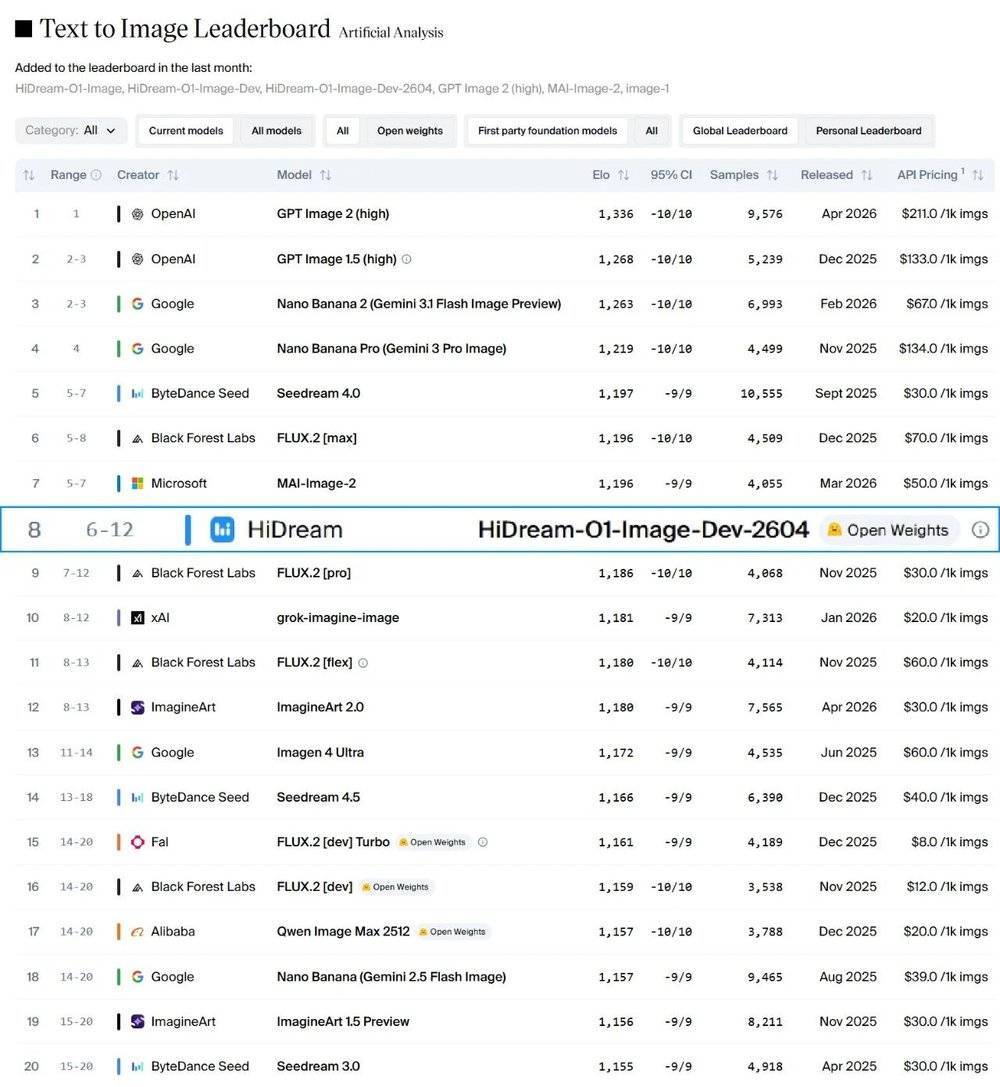
Task: Sort by Released column arrows
Action: click(x=866, y=175)
